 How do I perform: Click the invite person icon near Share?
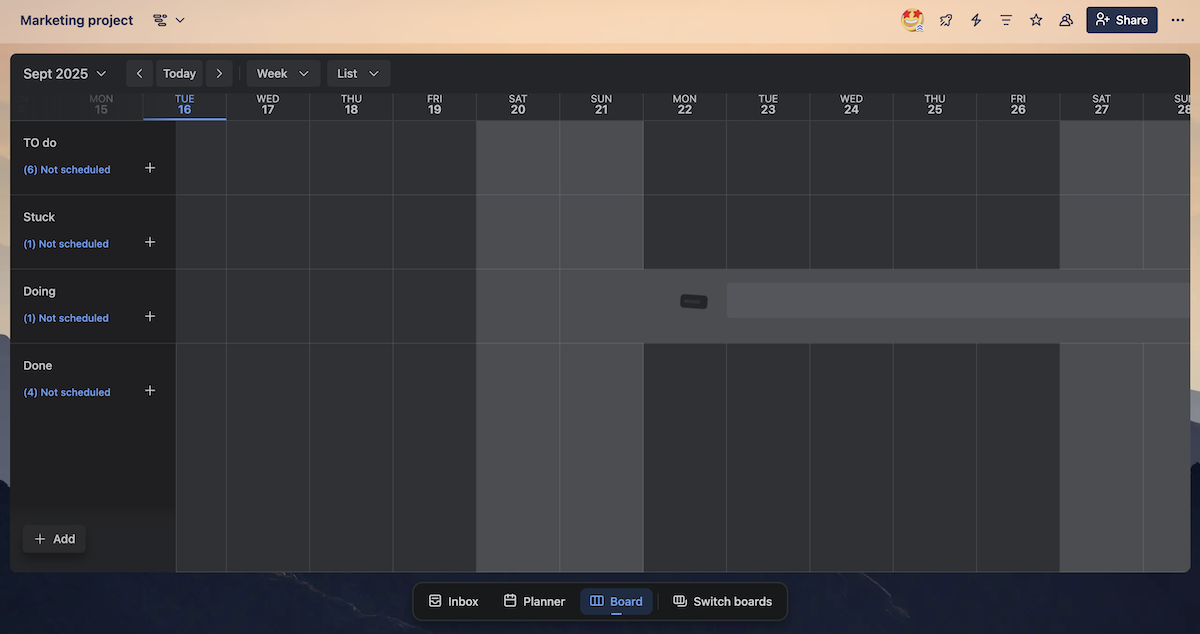tap(1065, 19)
